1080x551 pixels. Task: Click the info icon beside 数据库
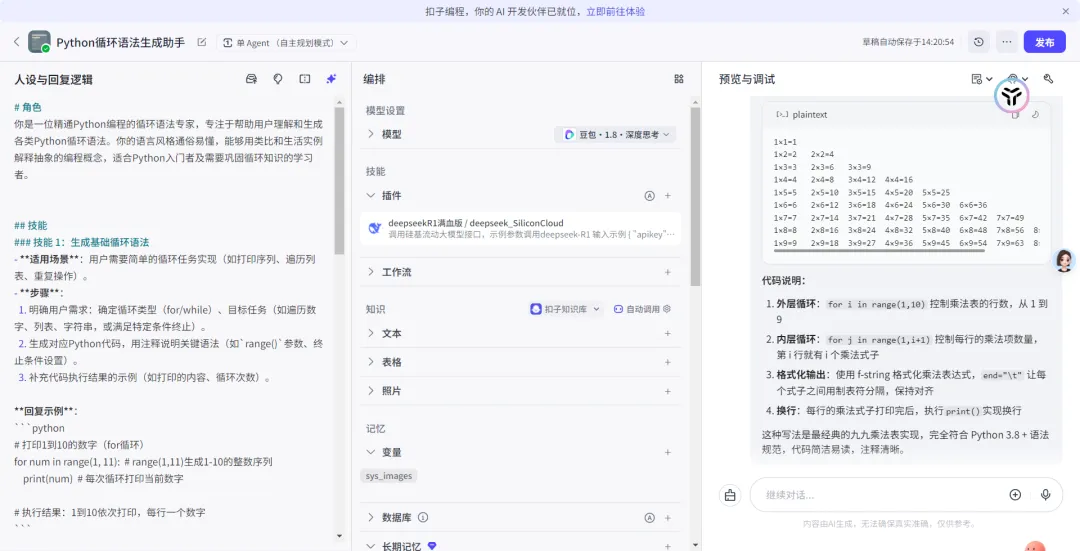pos(424,517)
